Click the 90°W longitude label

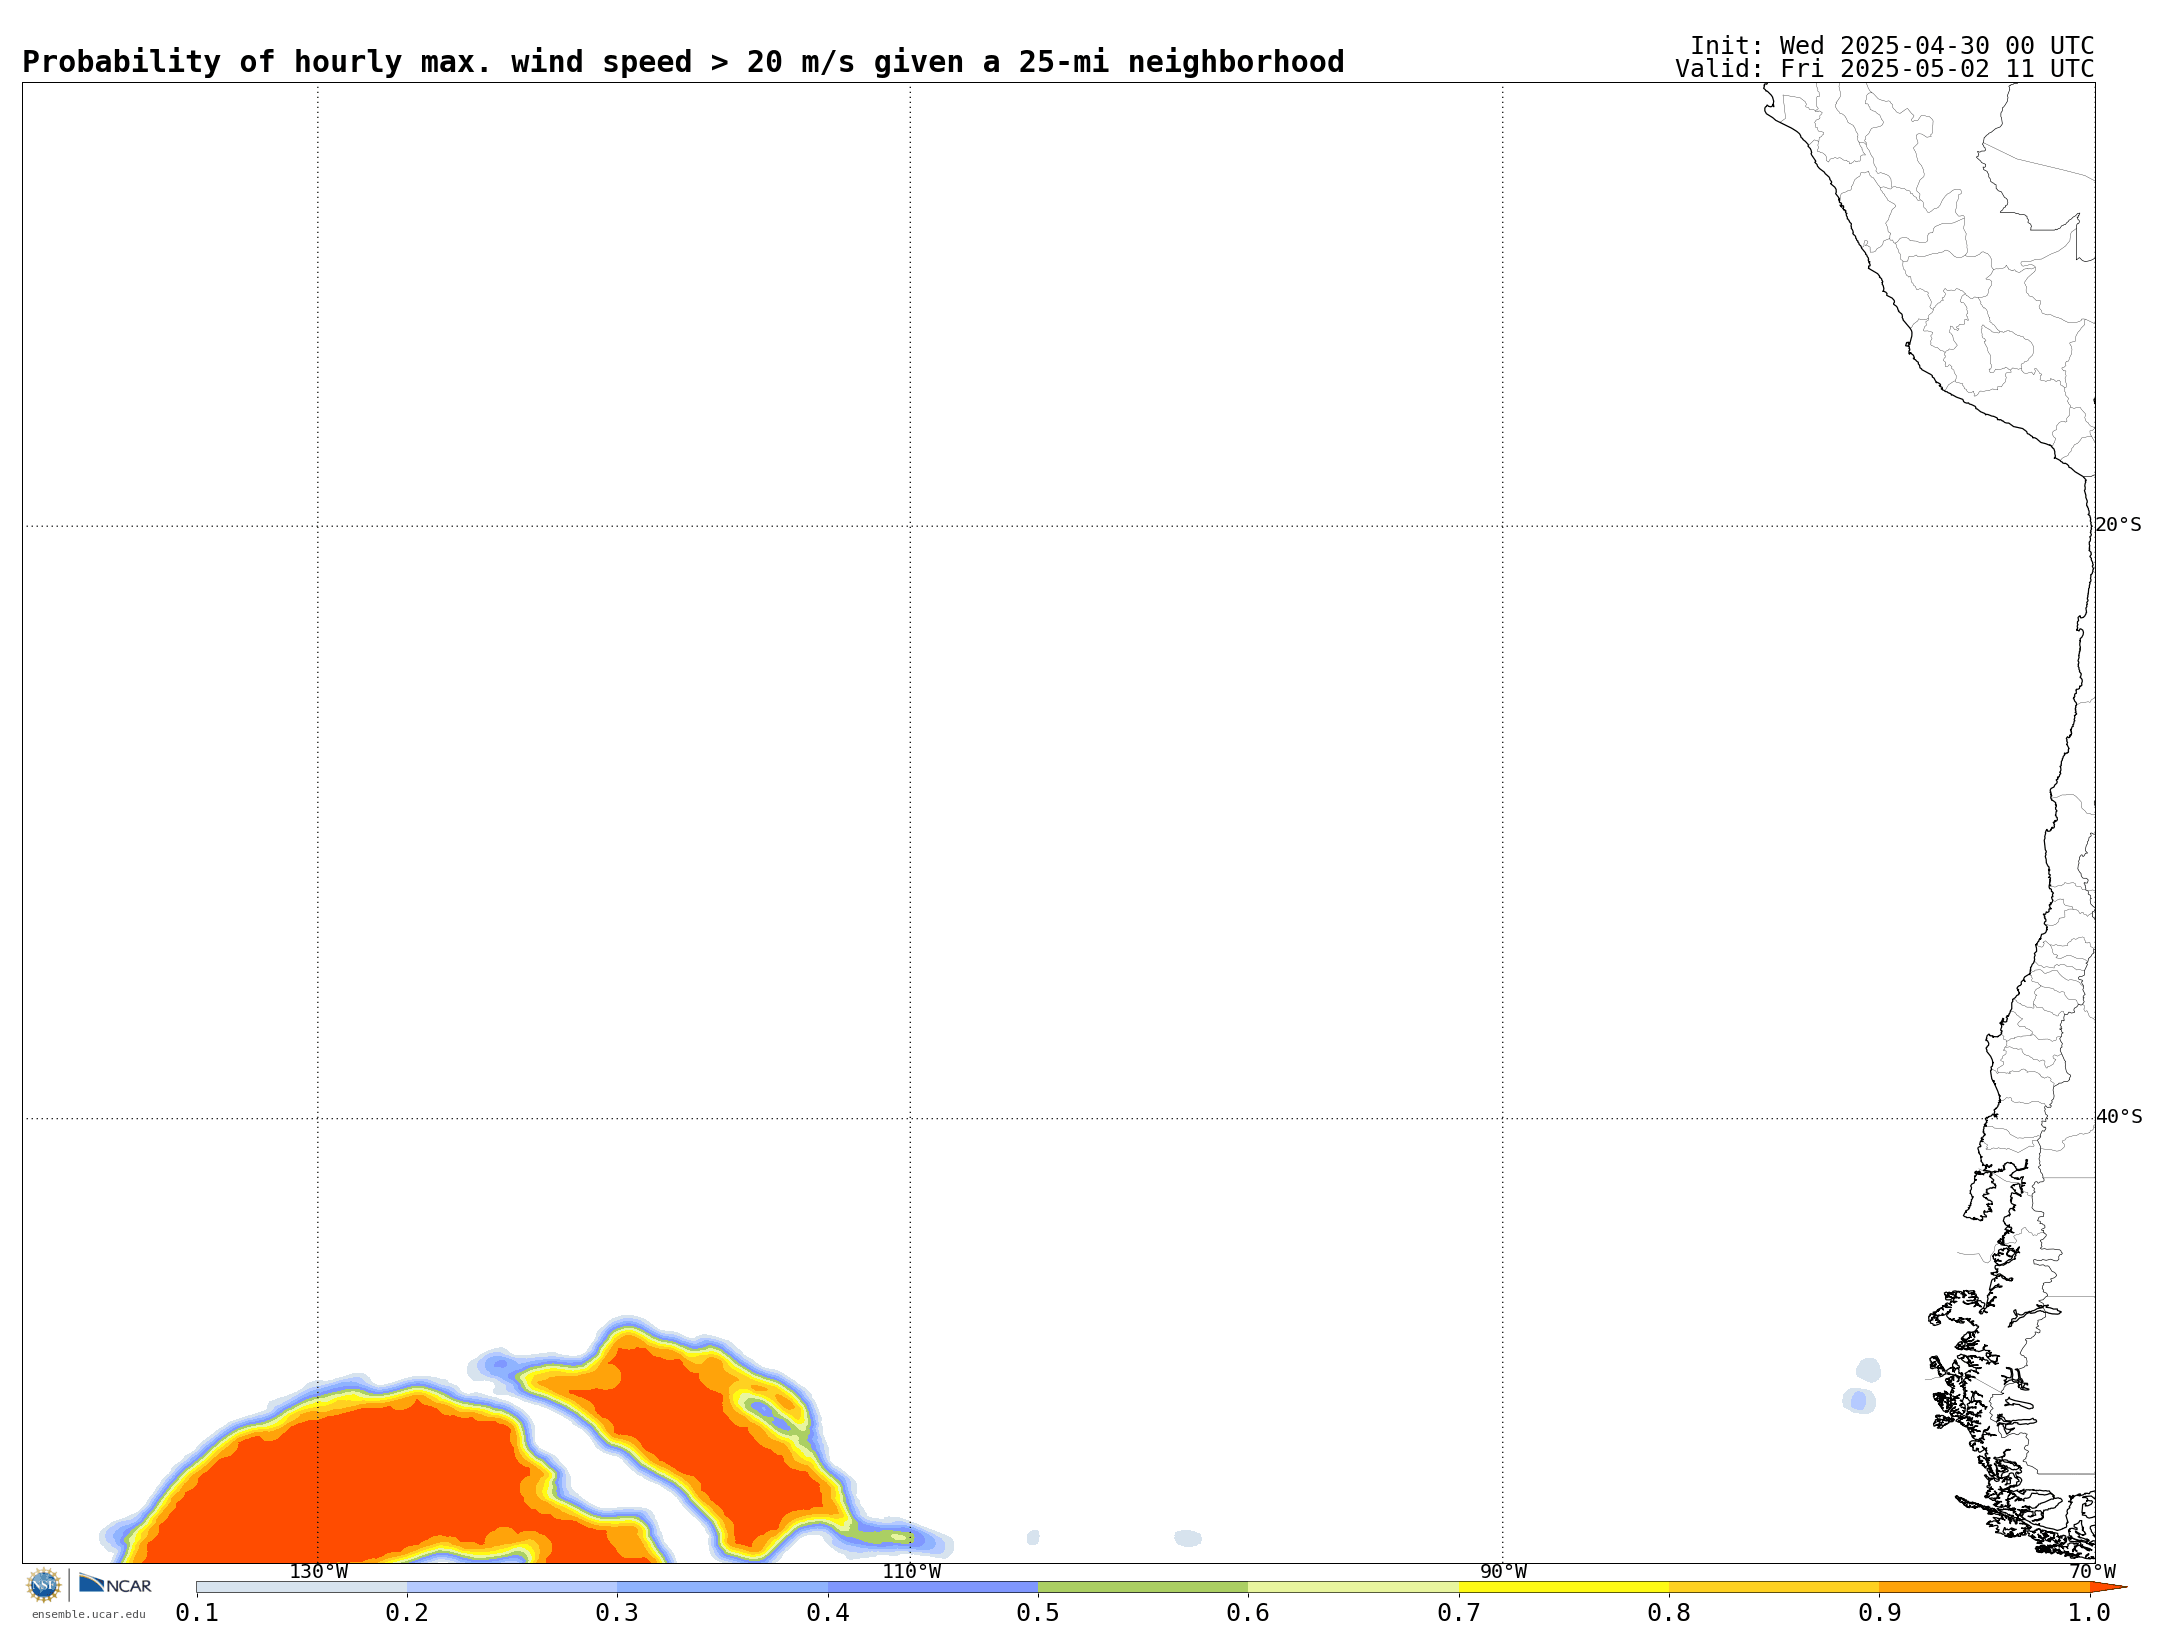1502,1572
